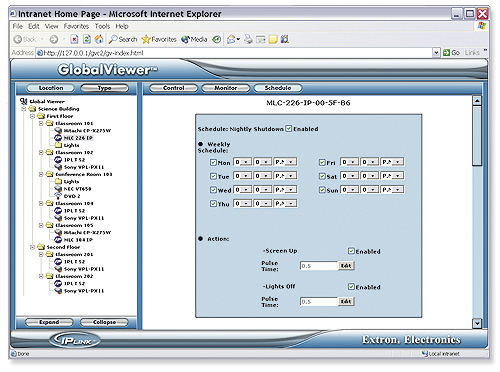The width and height of the screenshot is (500, 372).
Task: Open the File menu
Action: point(18,26)
